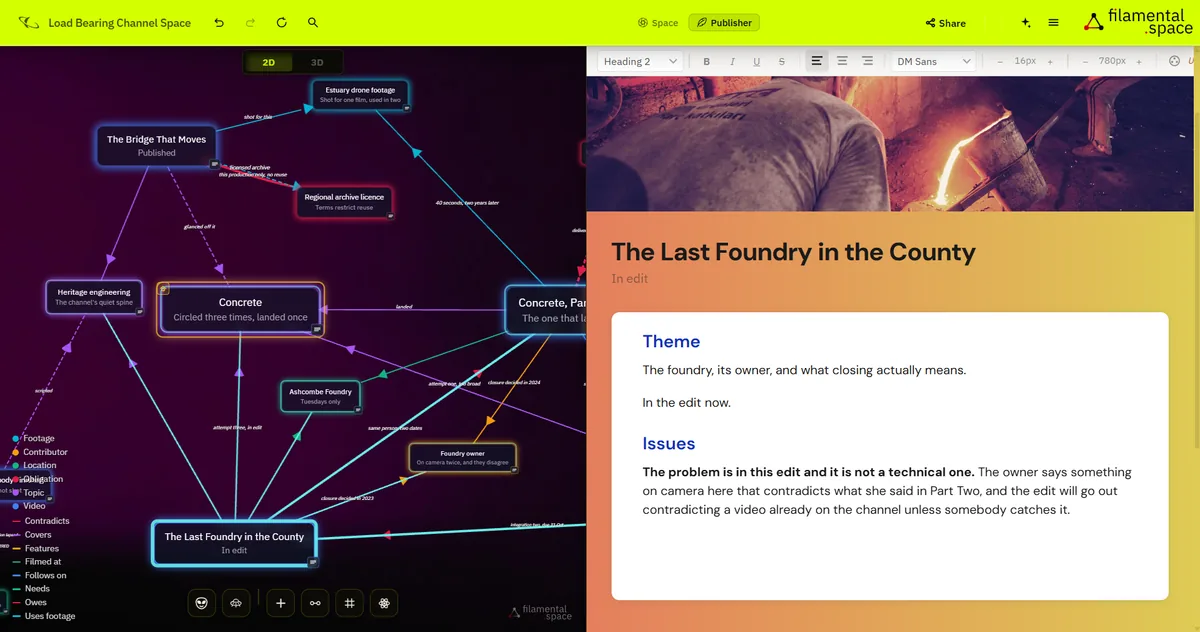Click the redo arrow icon
Screen dimensions: 1200x632
250,22
